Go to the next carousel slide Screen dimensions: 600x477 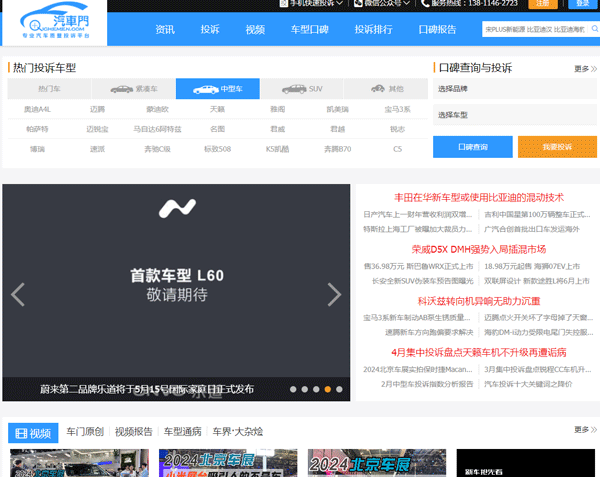[334, 295]
